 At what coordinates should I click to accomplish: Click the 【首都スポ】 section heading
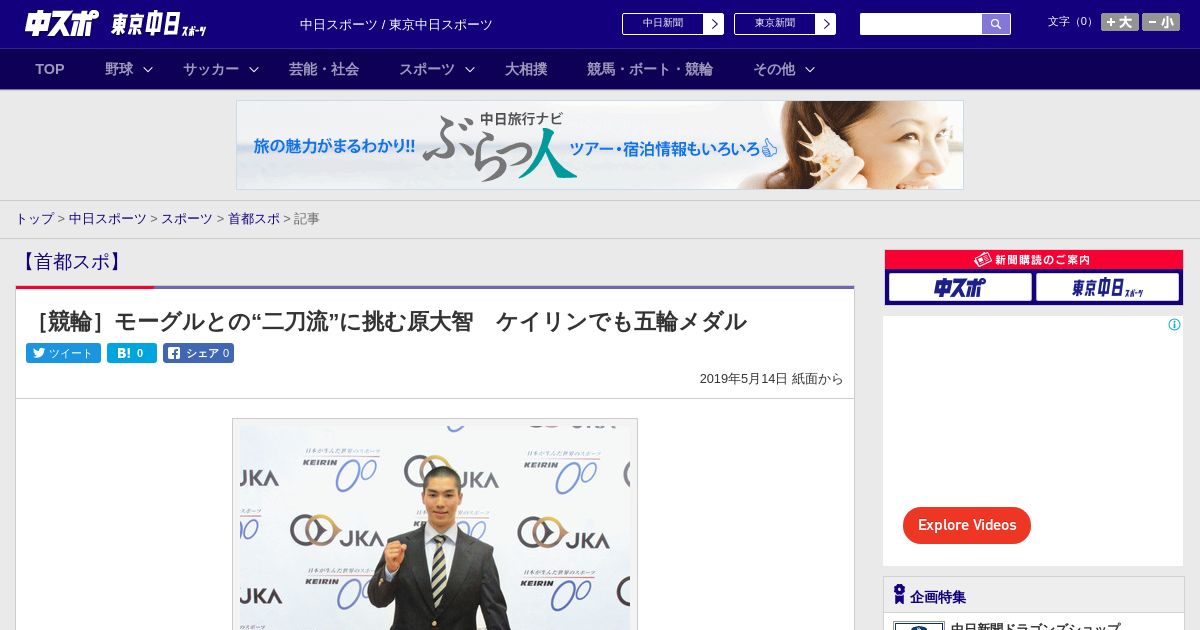pos(71,262)
